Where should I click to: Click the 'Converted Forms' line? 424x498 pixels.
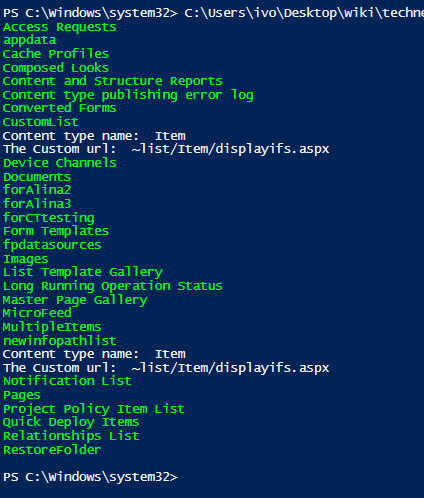[x=60, y=108]
